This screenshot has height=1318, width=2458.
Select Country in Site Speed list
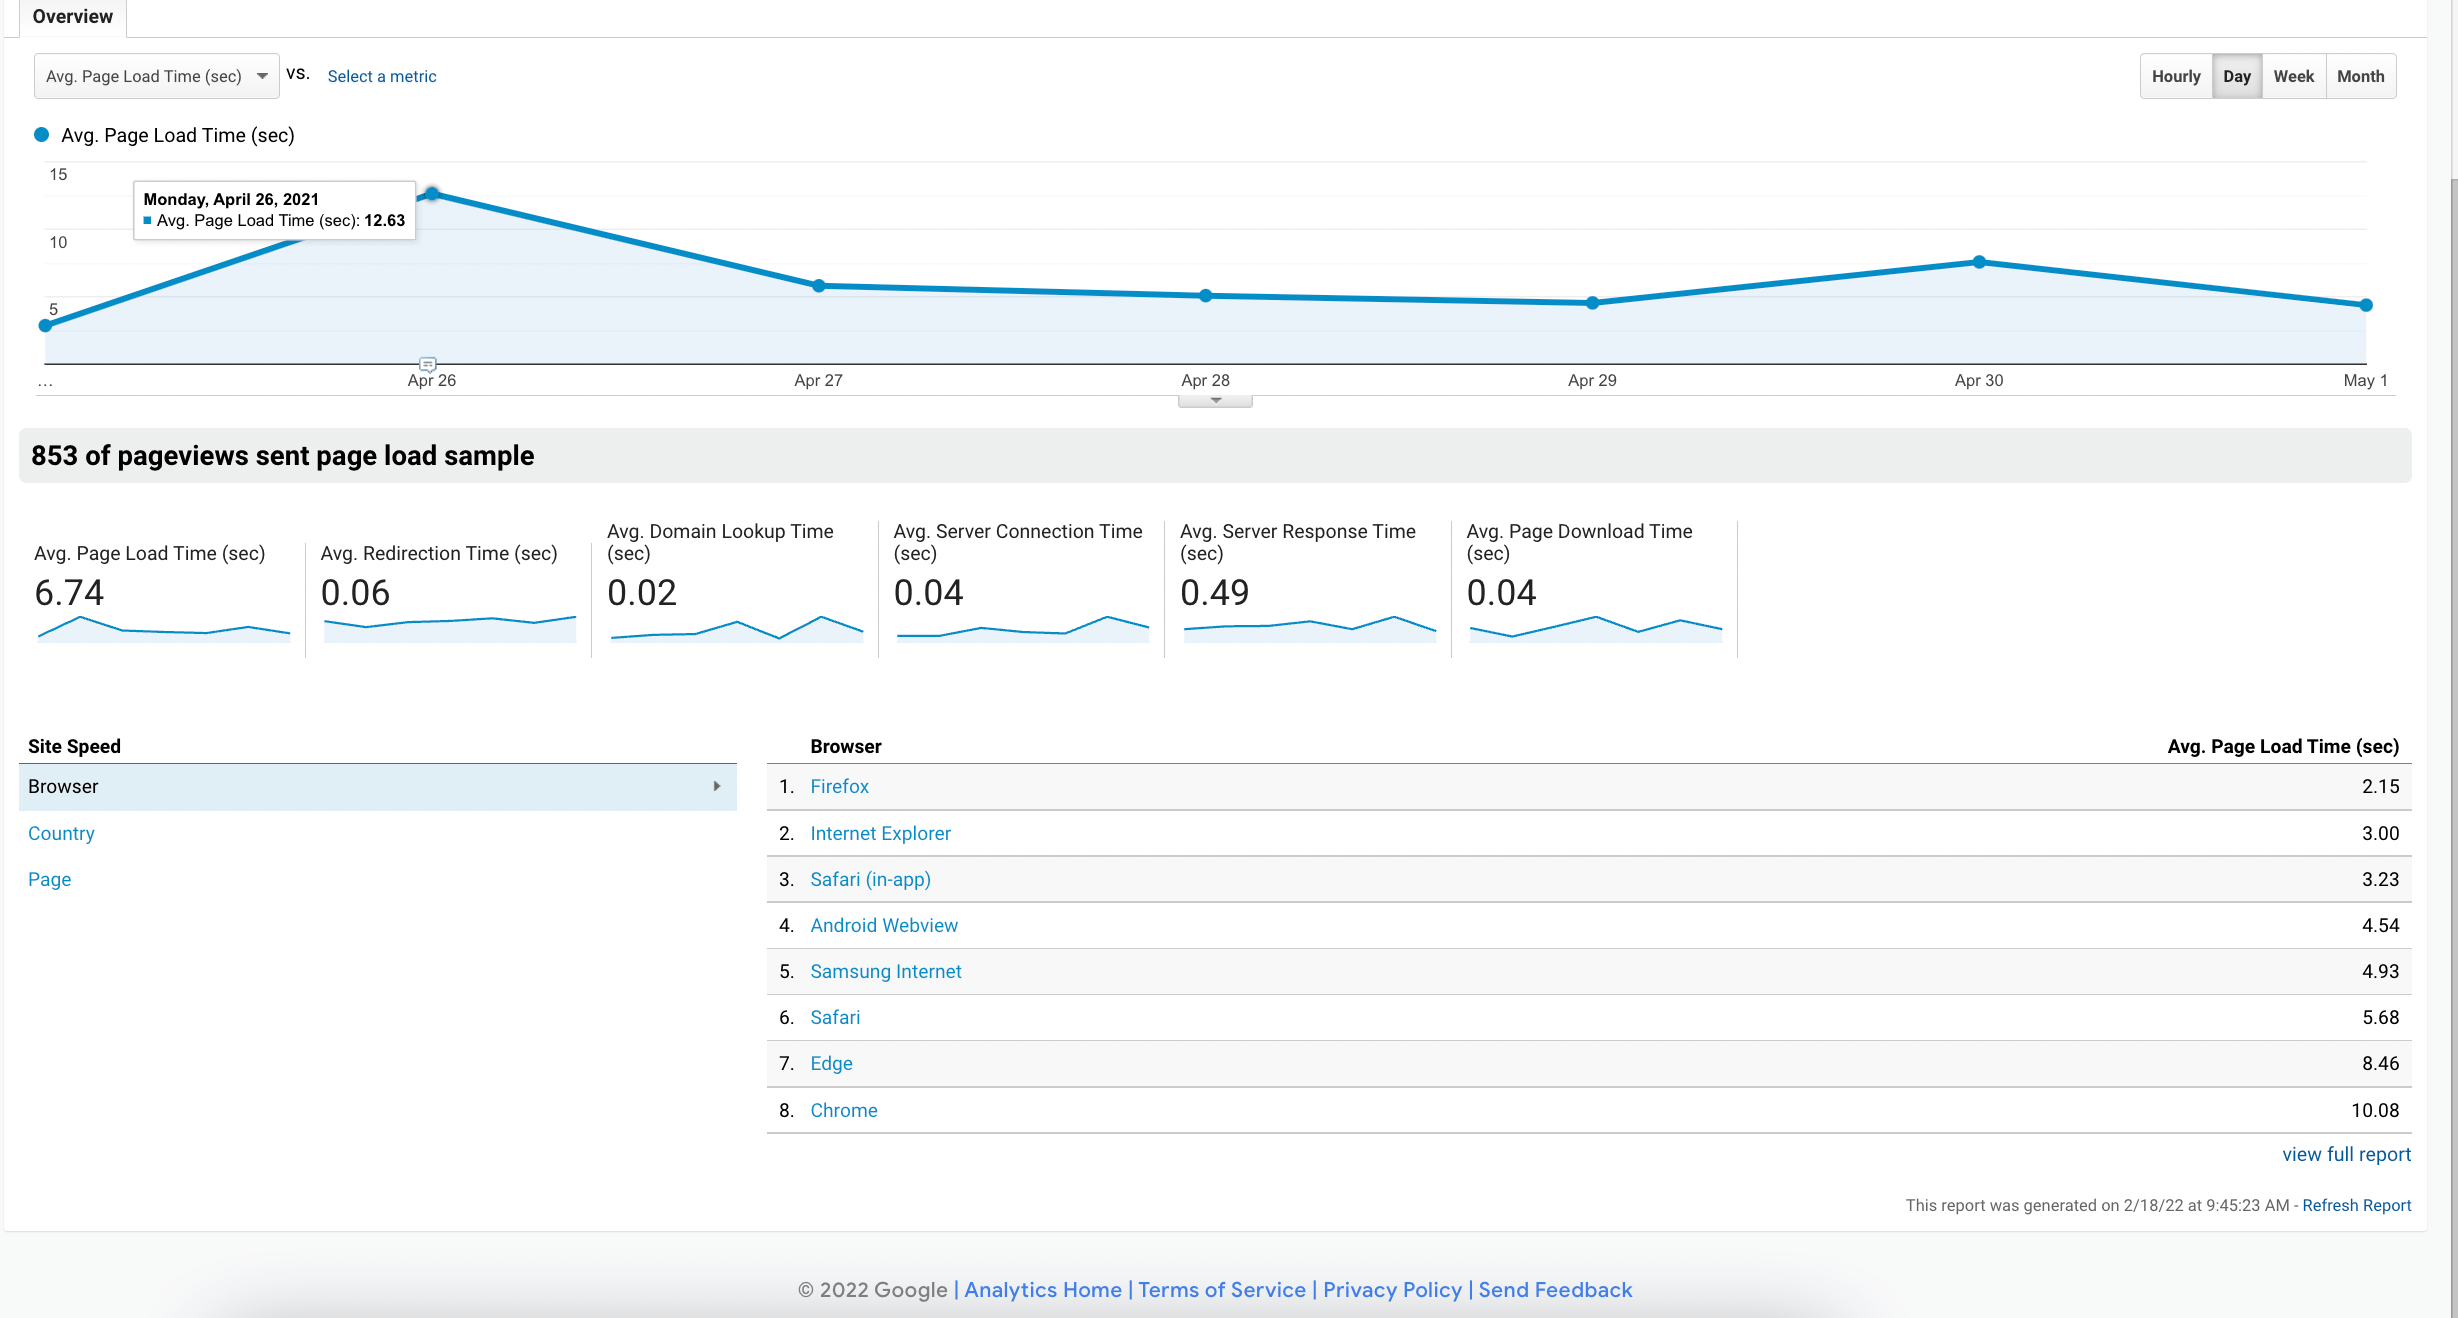coord(61,833)
